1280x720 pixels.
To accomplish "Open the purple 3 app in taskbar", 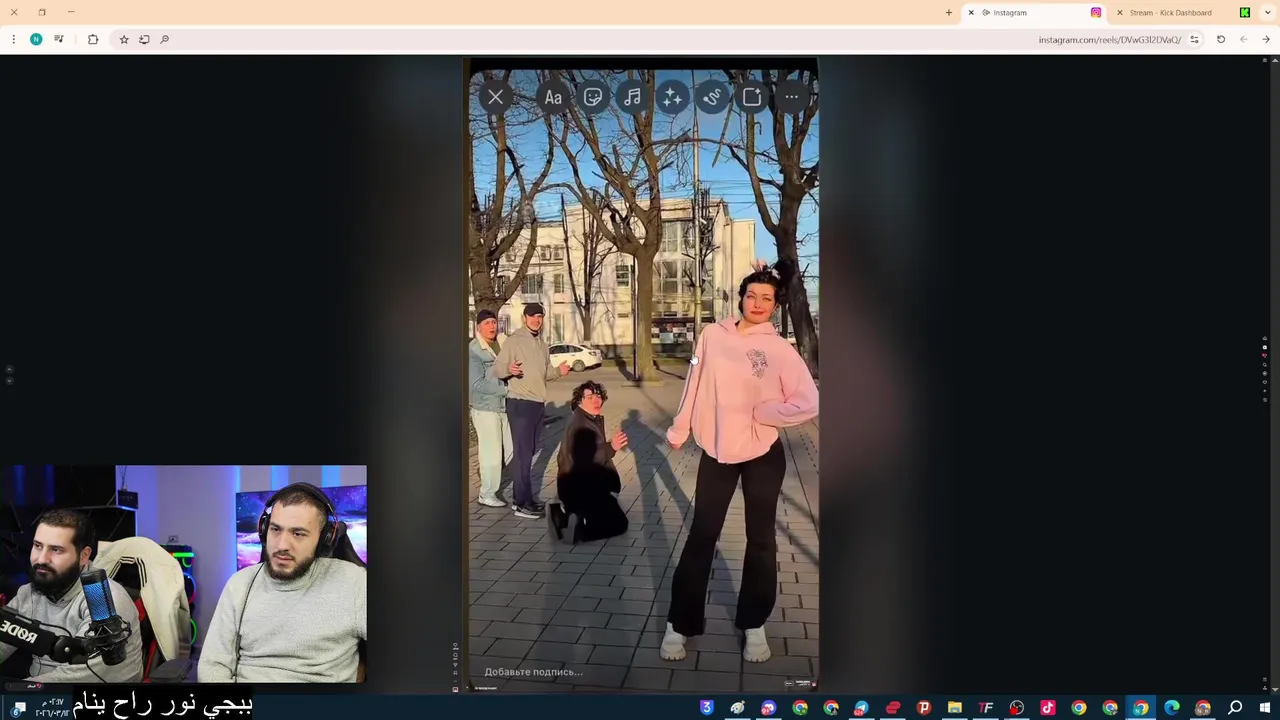I will coord(707,708).
